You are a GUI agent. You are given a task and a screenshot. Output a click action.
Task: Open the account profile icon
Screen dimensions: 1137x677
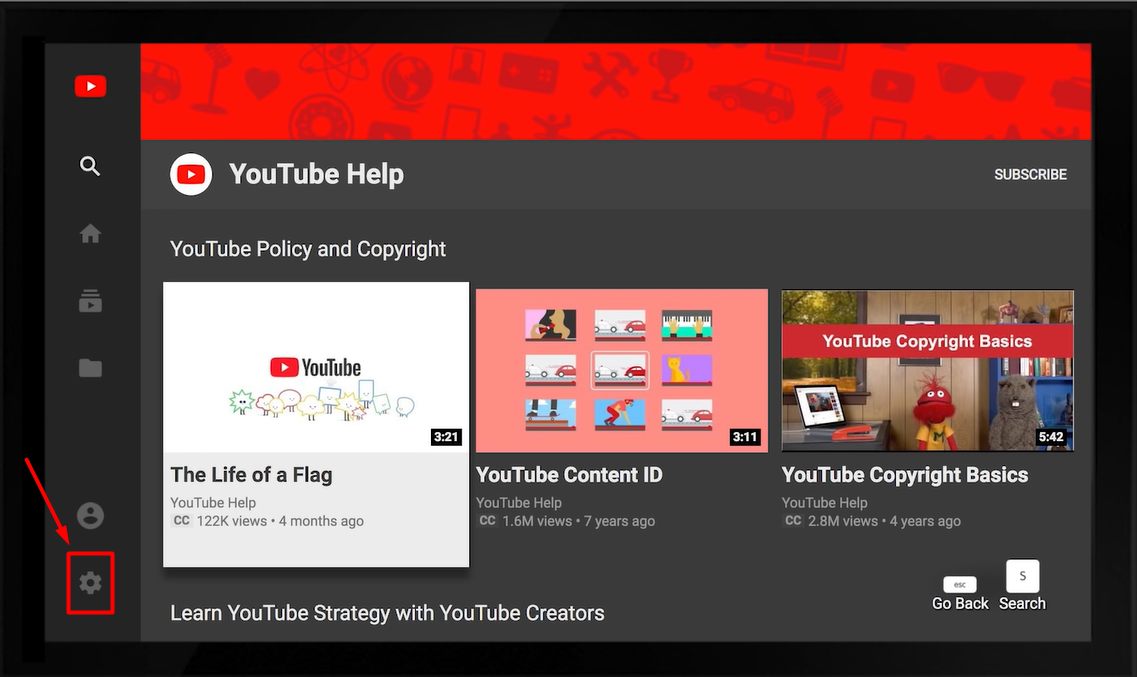point(91,515)
